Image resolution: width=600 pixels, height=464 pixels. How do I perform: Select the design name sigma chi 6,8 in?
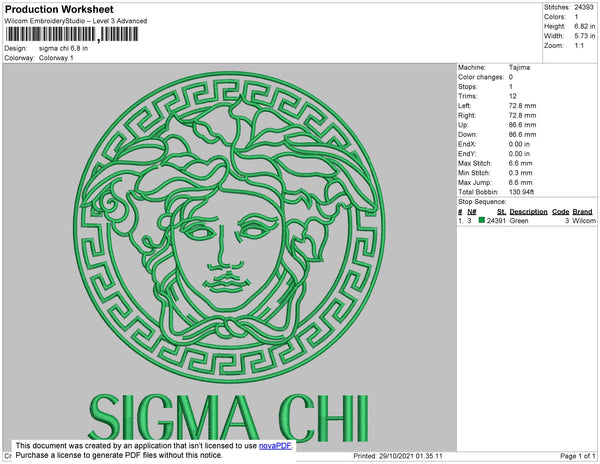click(63, 49)
